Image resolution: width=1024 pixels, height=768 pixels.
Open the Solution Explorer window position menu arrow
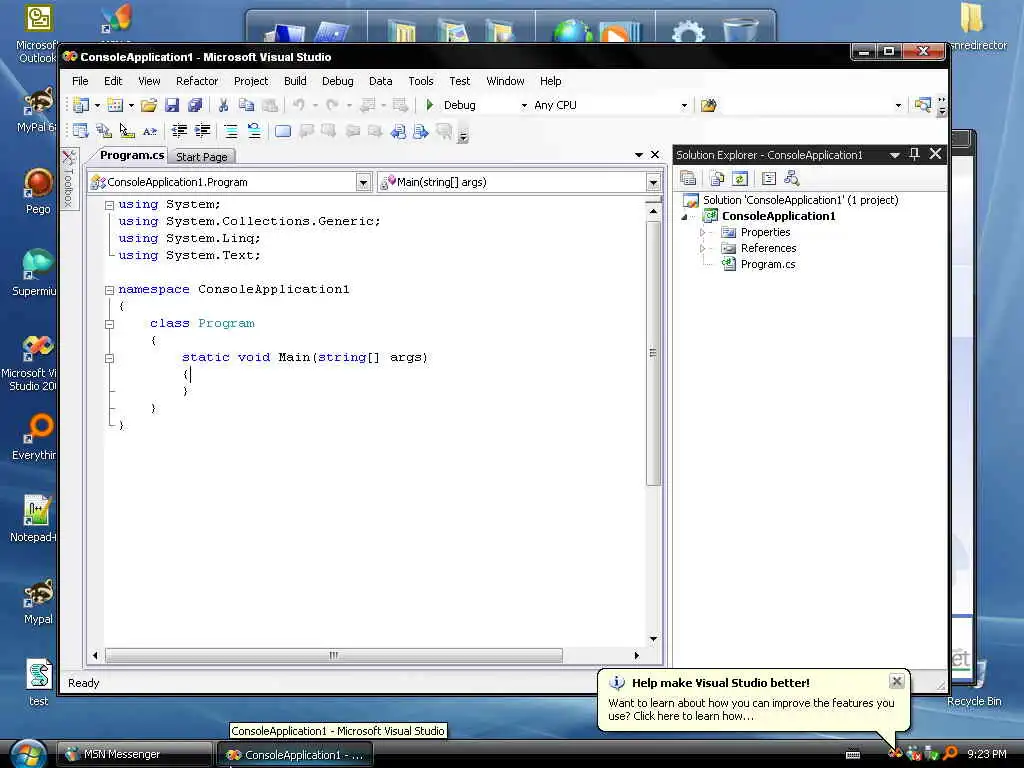(895, 155)
